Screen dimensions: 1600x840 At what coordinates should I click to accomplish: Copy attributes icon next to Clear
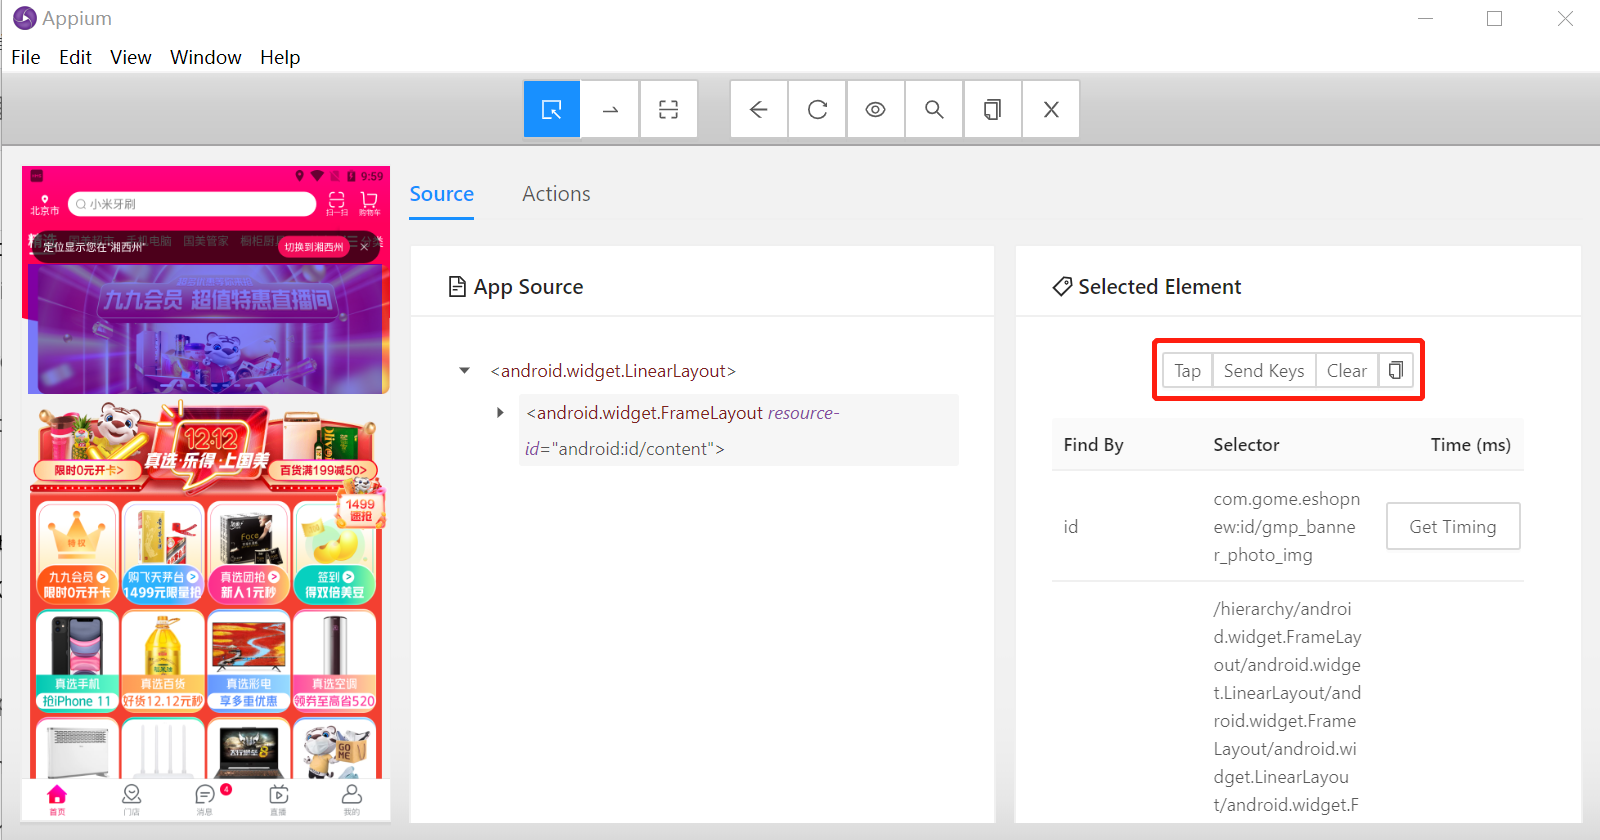pos(1395,371)
